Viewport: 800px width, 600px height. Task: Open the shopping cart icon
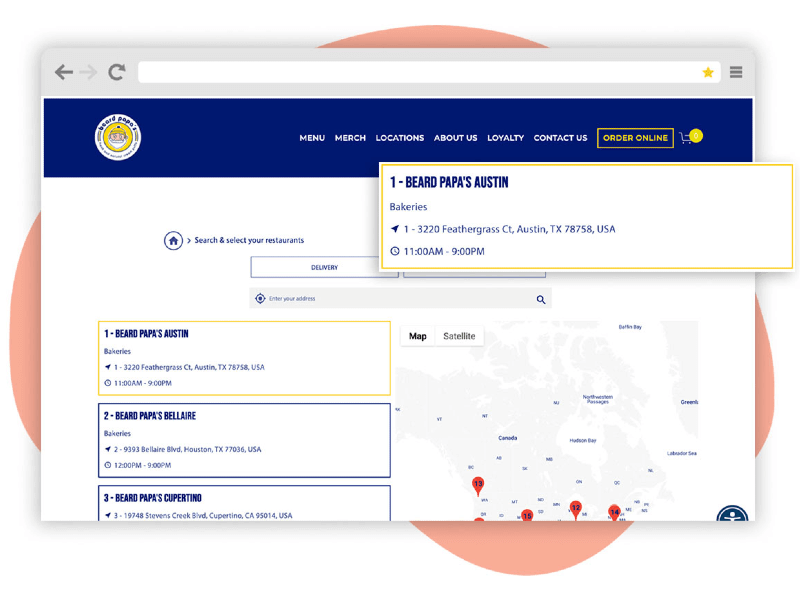(x=687, y=138)
